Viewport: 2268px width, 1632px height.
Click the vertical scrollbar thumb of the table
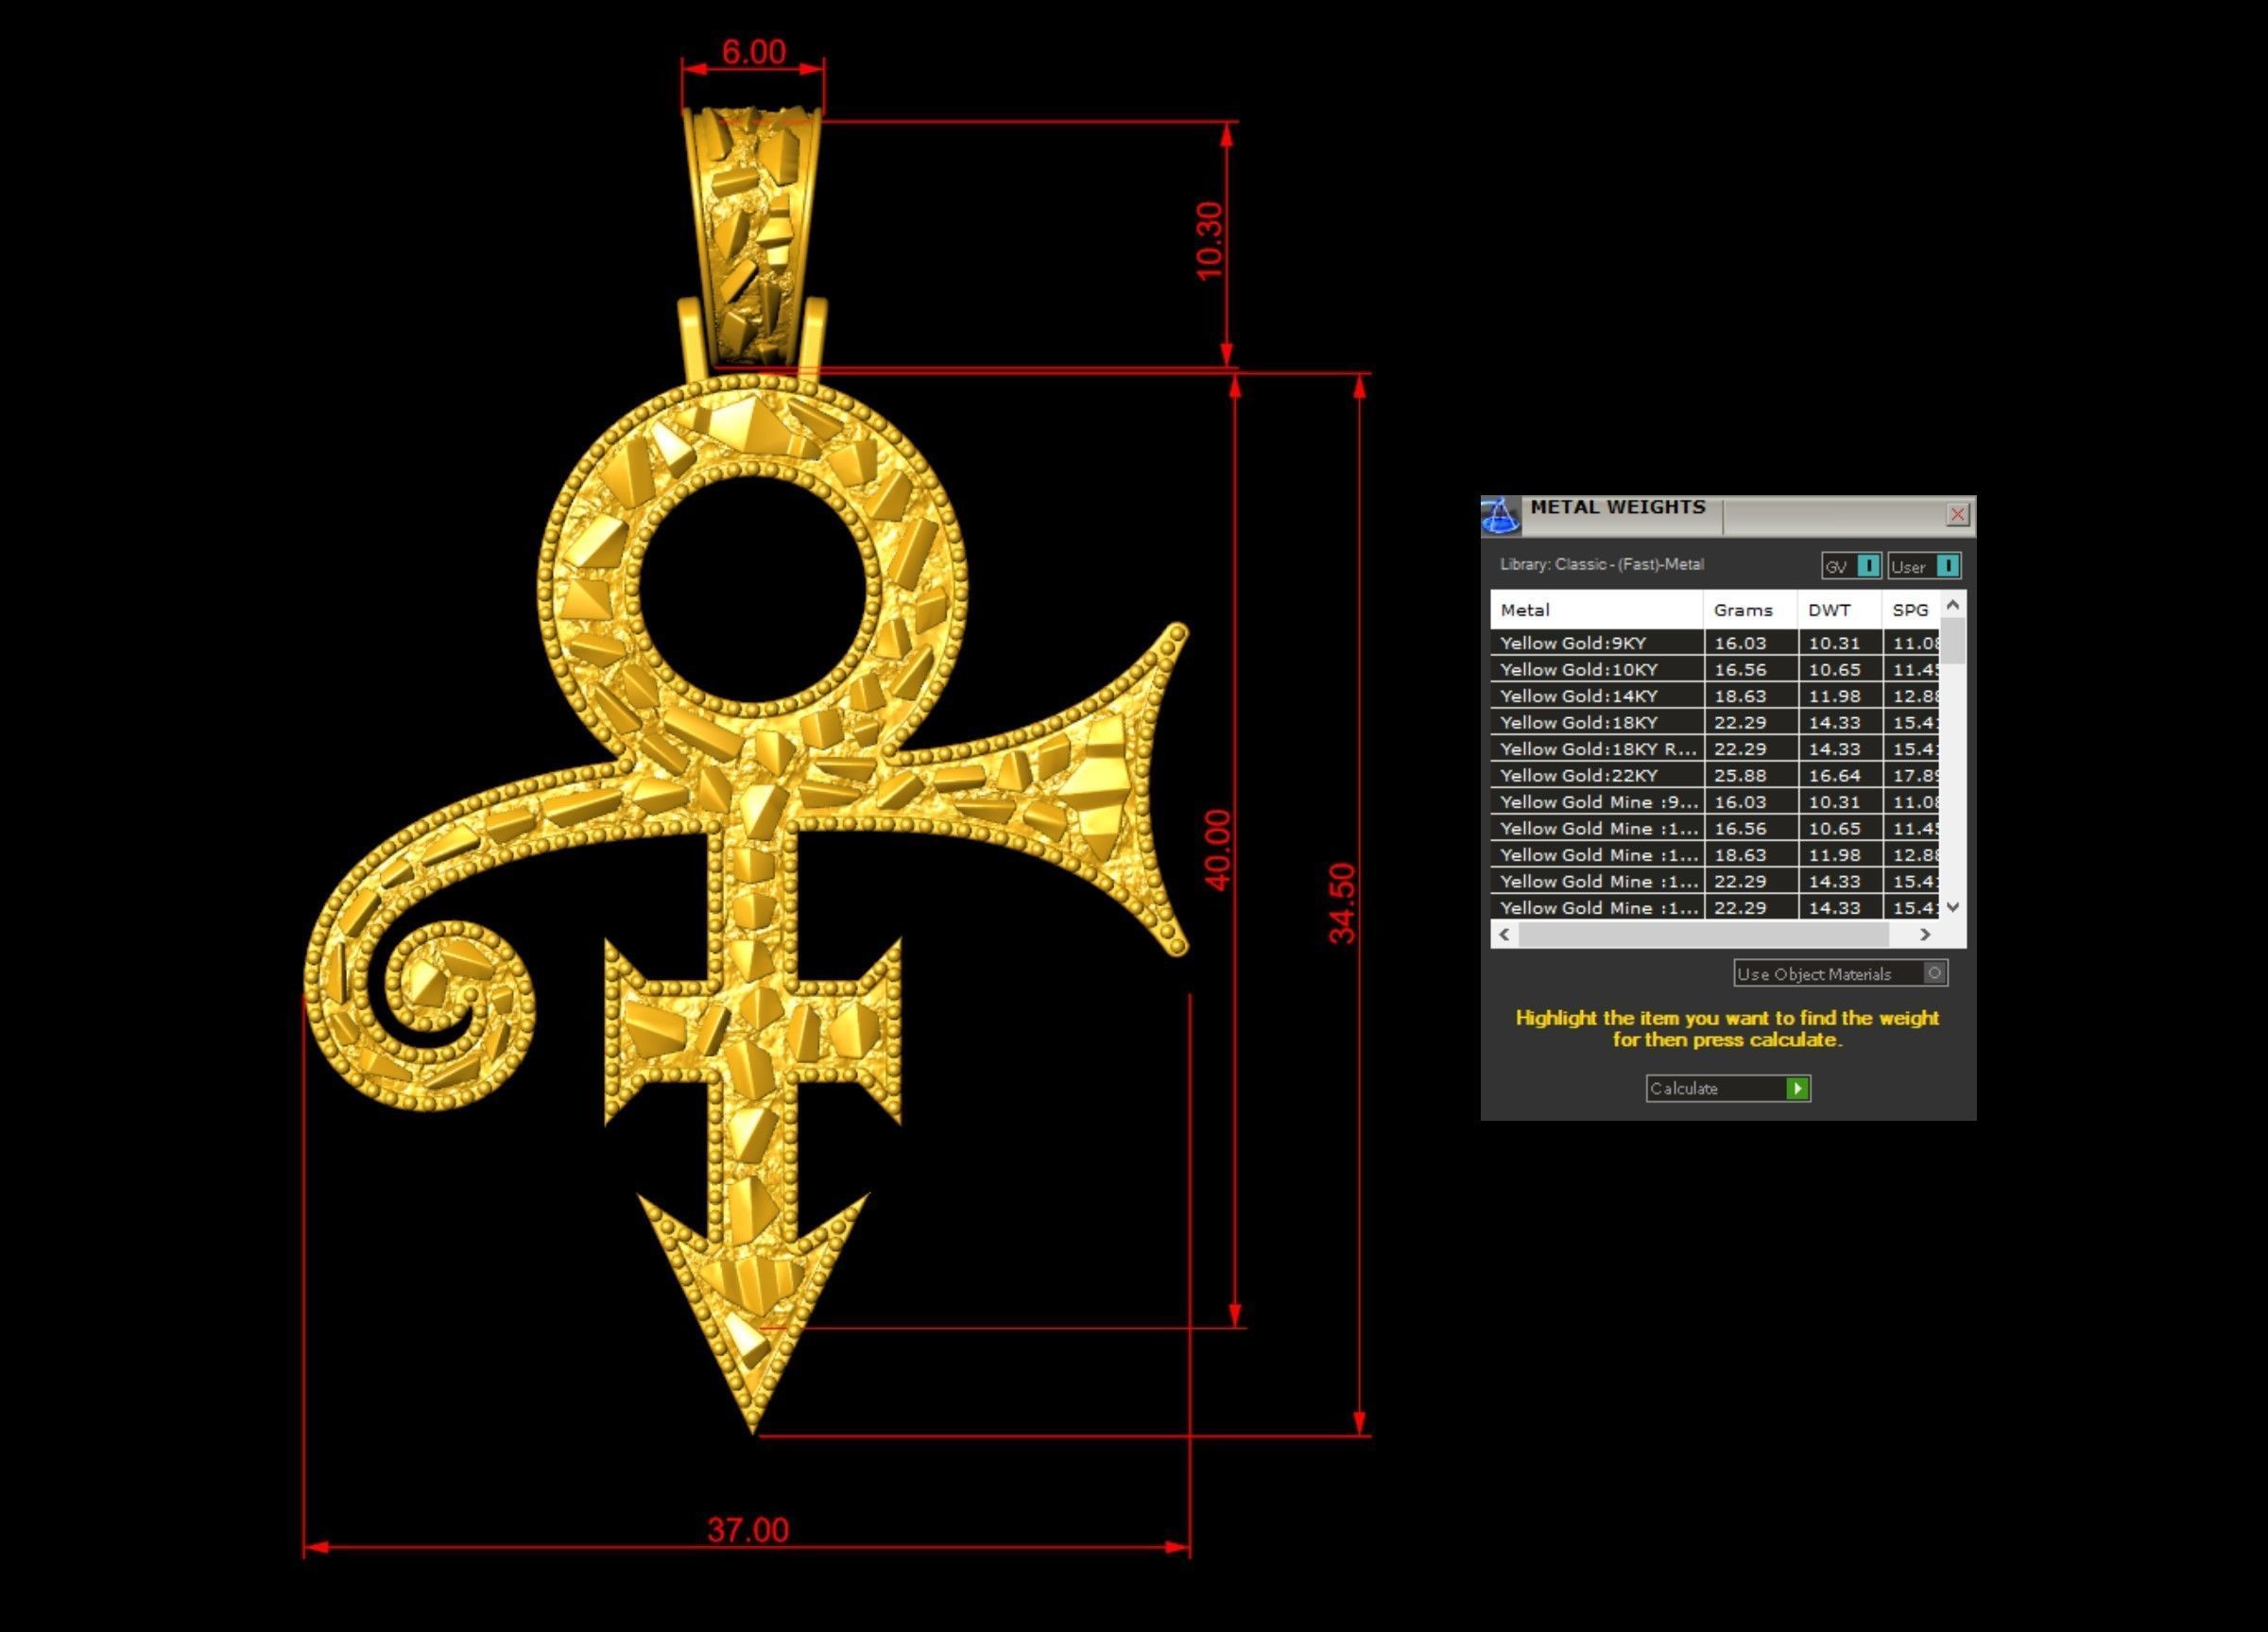pos(1952,641)
